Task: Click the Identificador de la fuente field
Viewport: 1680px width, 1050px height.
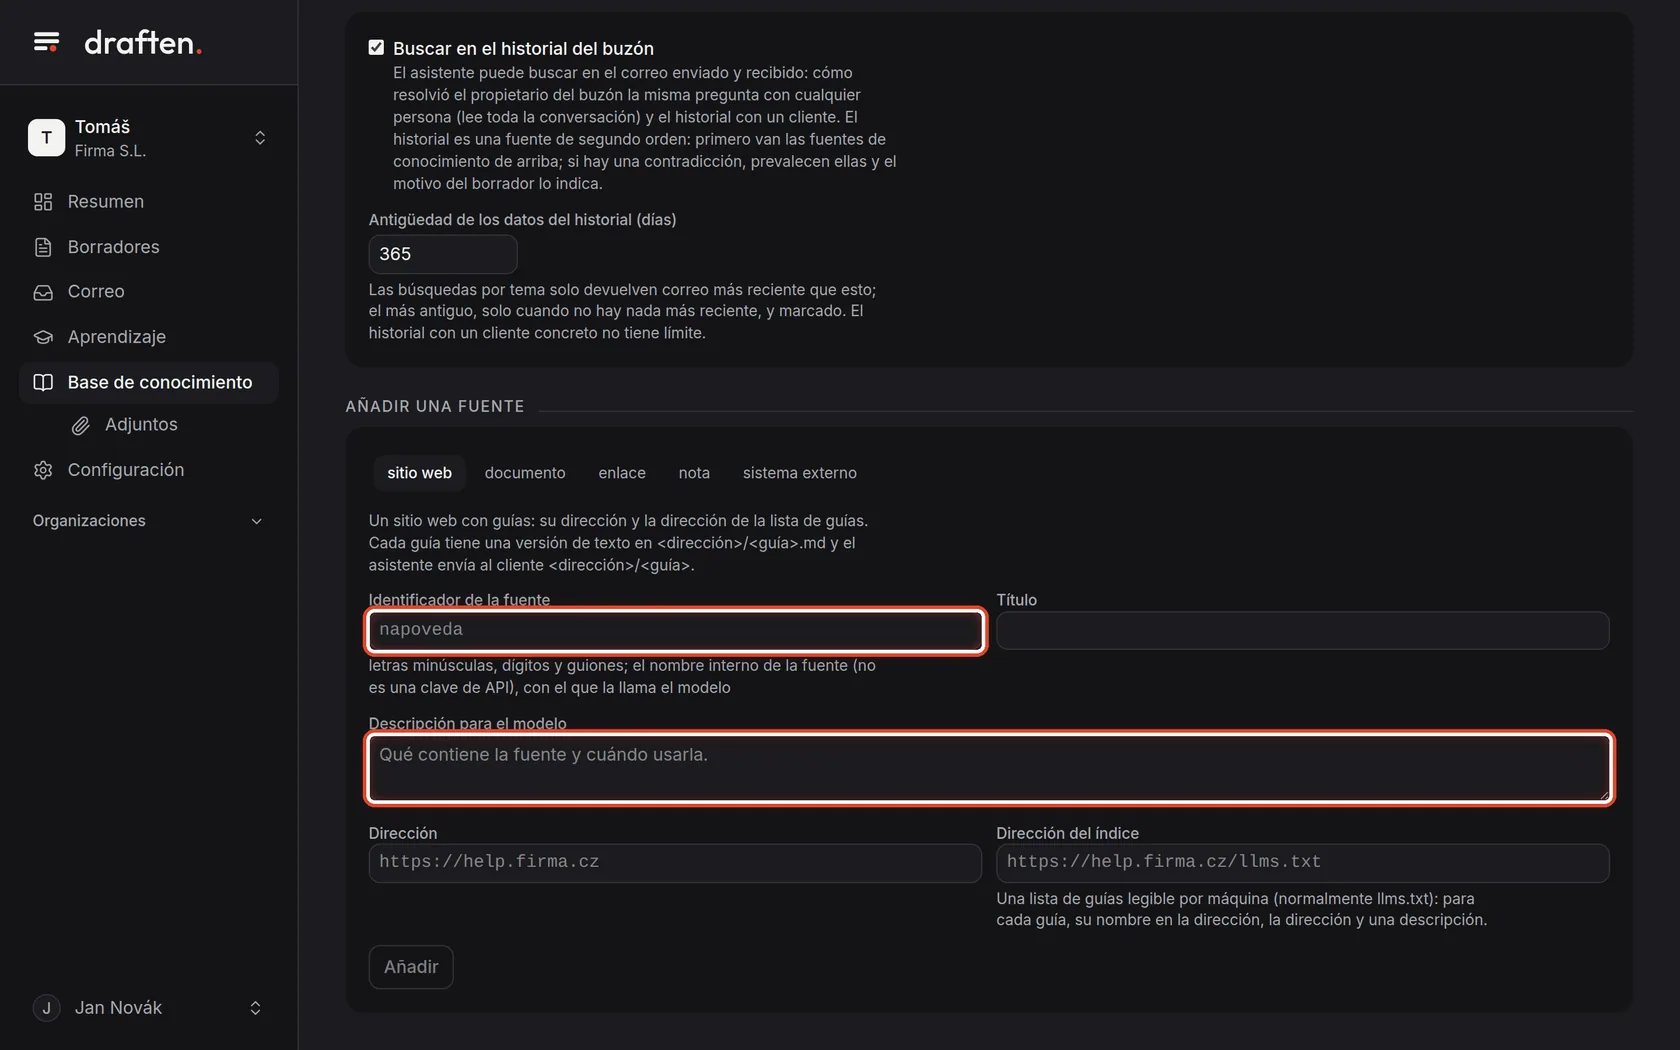Action: click(675, 630)
